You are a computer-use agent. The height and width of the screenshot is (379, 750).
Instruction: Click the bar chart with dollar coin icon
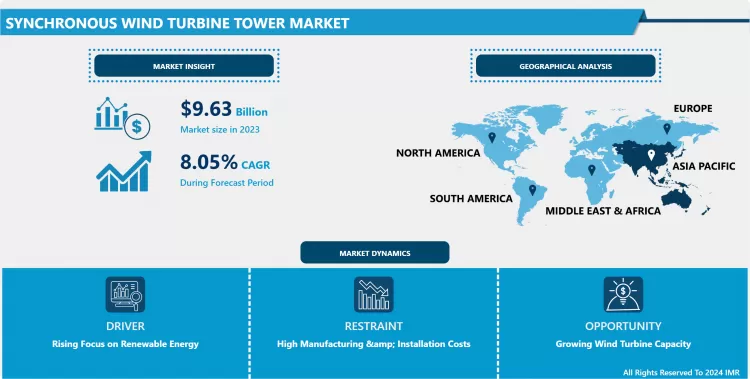point(122,118)
